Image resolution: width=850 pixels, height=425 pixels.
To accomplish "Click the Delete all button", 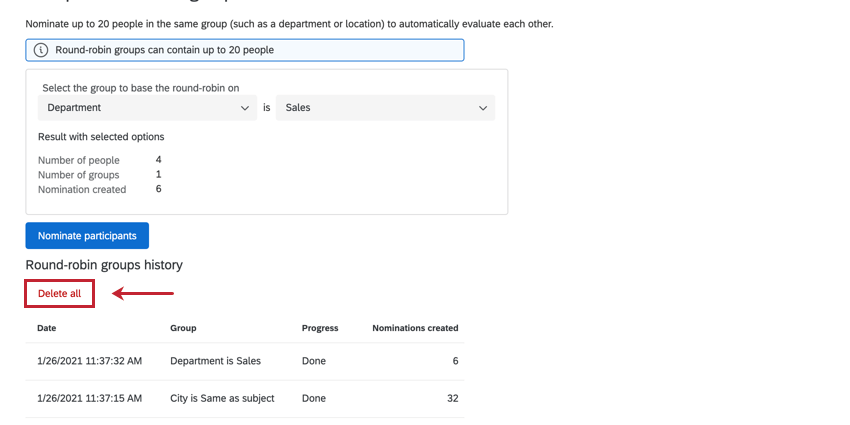I will [60, 293].
